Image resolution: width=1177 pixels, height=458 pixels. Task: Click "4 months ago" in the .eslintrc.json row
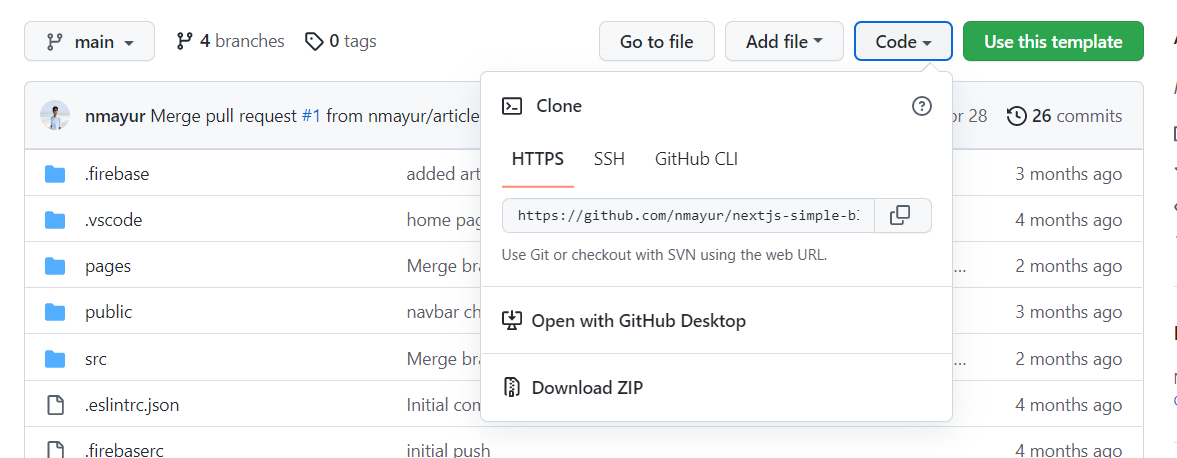(1068, 405)
